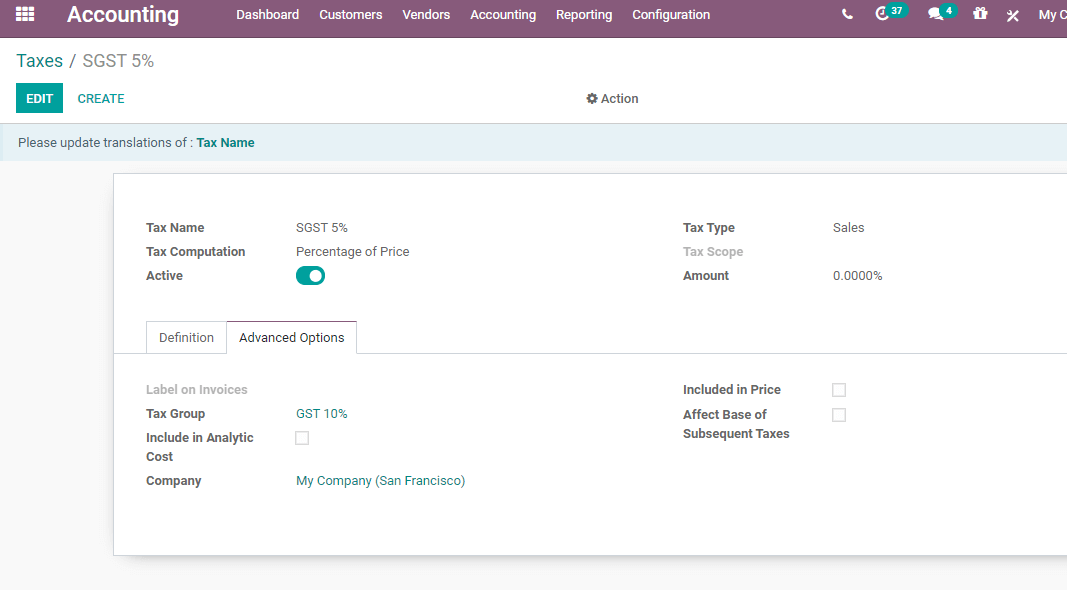Click the Percentage of Price value
The height and width of the screenshot is (590, 1067).
click(x=352, y=252)
